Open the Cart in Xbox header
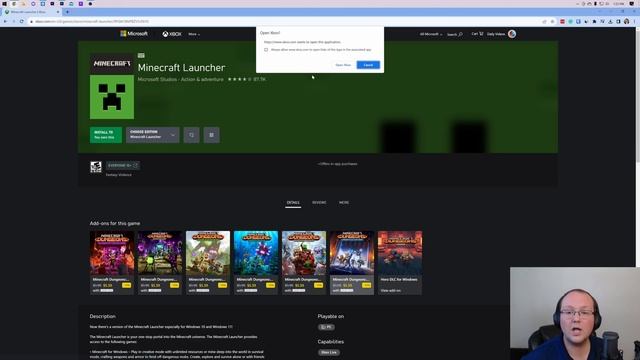640x360 pixels. pos(477,34)
